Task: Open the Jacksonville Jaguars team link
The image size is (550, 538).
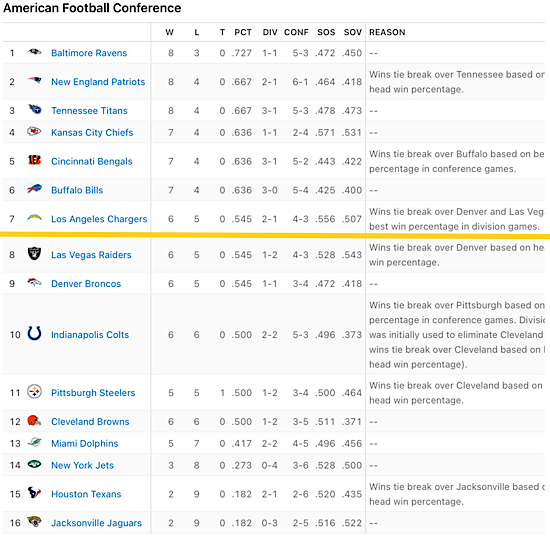Action: coord(96,523)
